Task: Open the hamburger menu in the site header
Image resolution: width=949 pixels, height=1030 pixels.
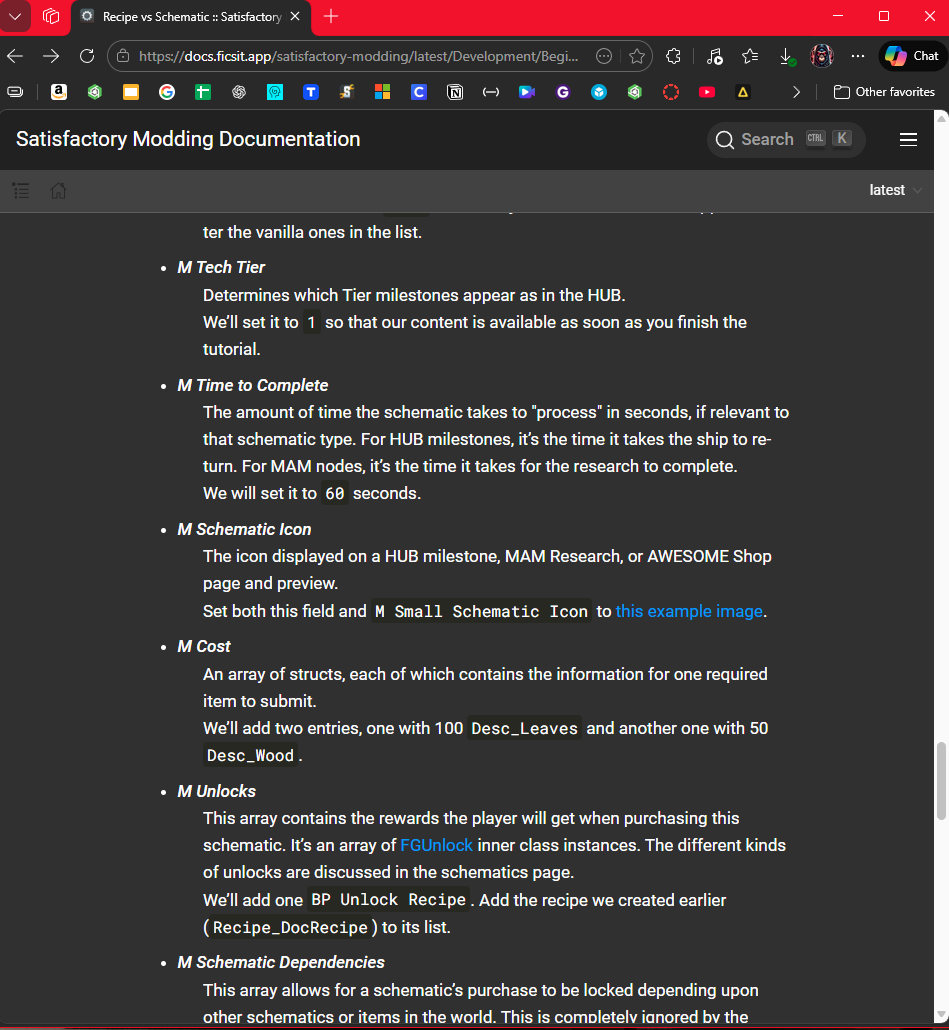Action: tap(908, 139)
